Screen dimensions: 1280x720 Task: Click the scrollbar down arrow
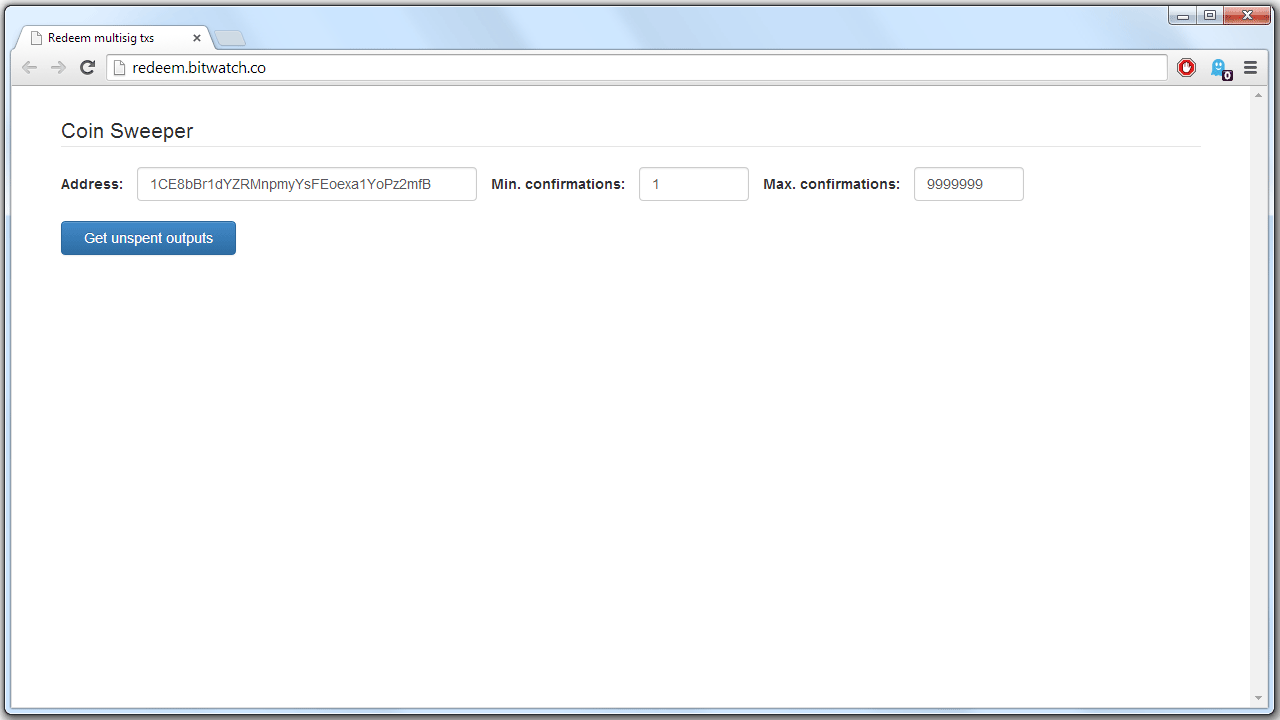(x=1258, y=698)
